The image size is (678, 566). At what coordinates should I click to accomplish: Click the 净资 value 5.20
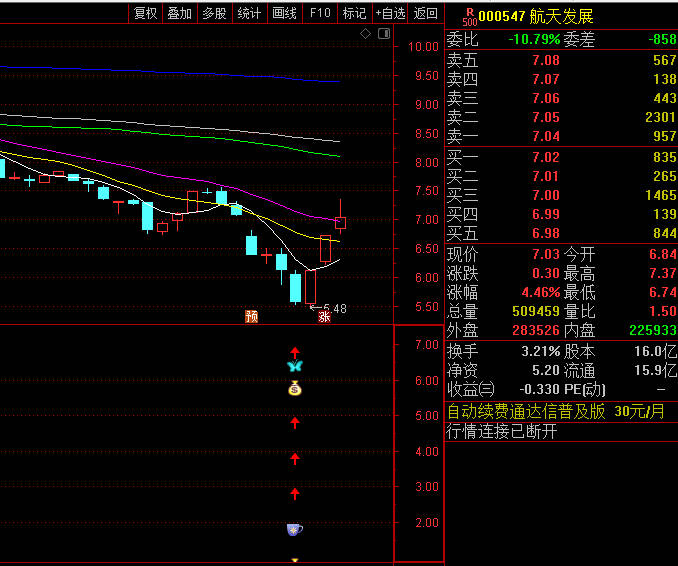[546, 370]
